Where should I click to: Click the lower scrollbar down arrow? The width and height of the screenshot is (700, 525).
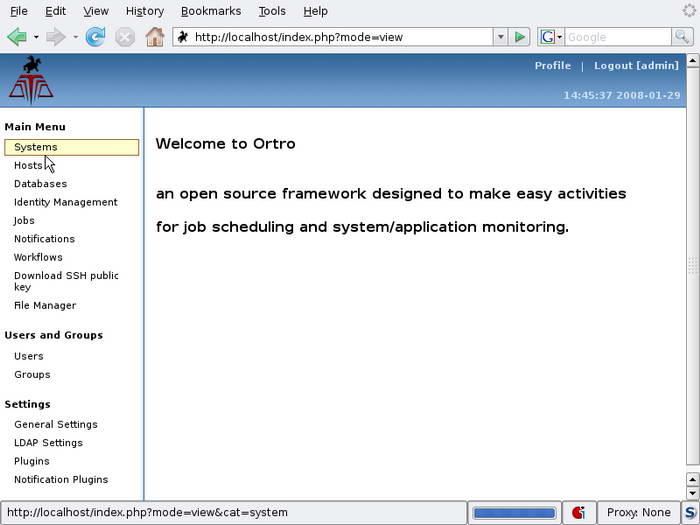tap(692, 493)
